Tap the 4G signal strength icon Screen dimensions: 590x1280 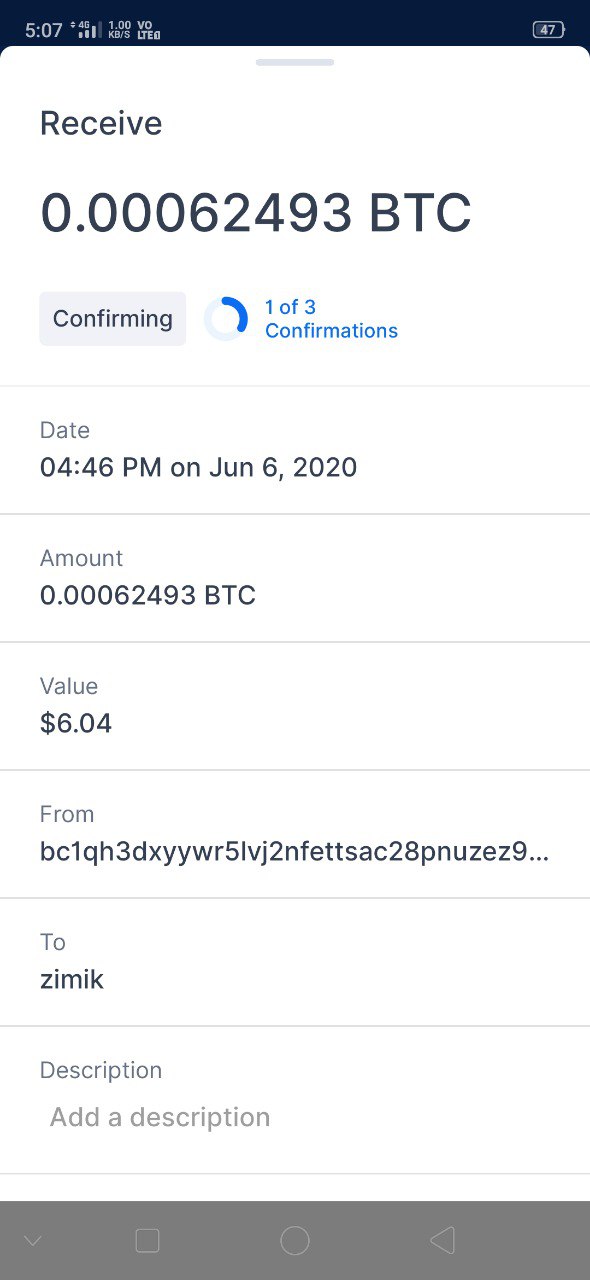(x=87, y=30)
